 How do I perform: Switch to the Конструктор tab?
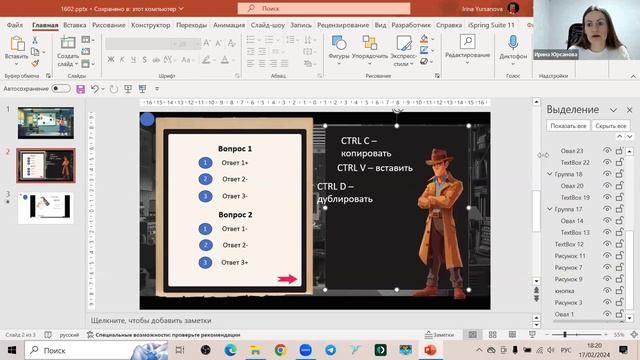click(x=151, y=25)
